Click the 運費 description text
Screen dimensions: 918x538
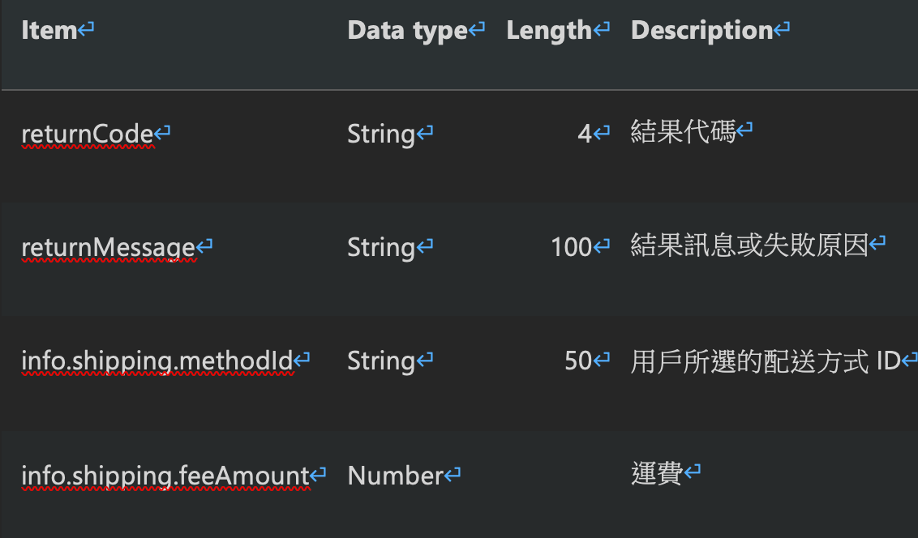pyautogui.click(x=657, y=474)
